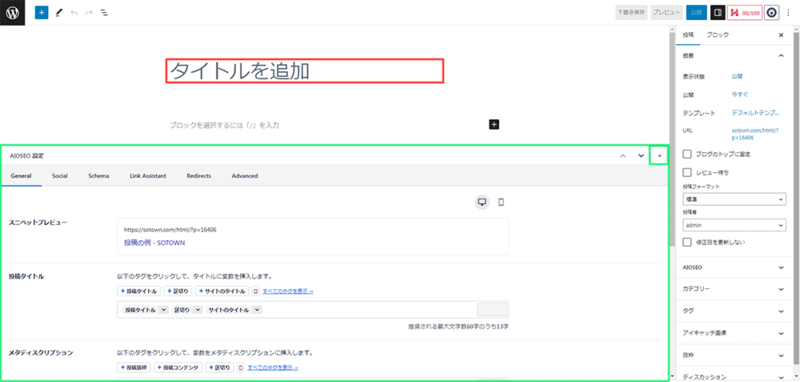Click the タイトルを追加 title field
Screen dimensions: 800x382
(305, 71)
